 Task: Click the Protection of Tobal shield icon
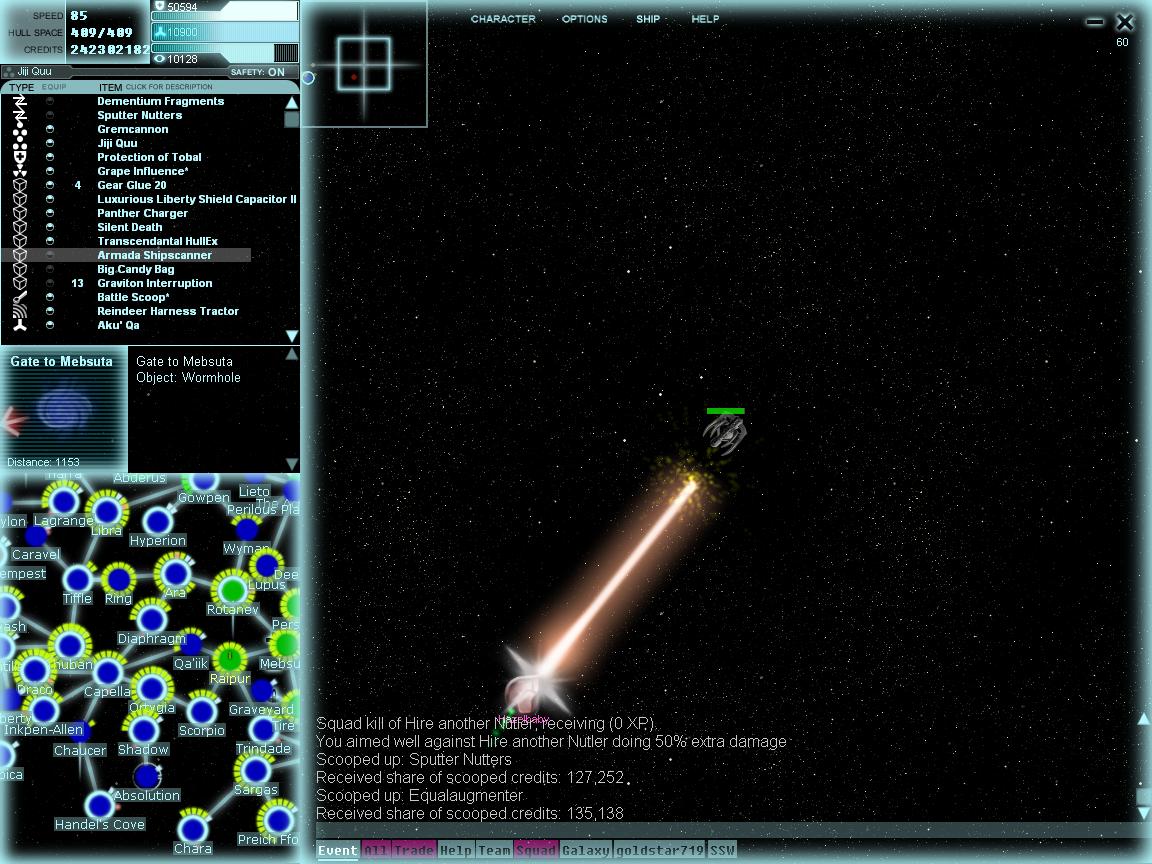[19, 157]
